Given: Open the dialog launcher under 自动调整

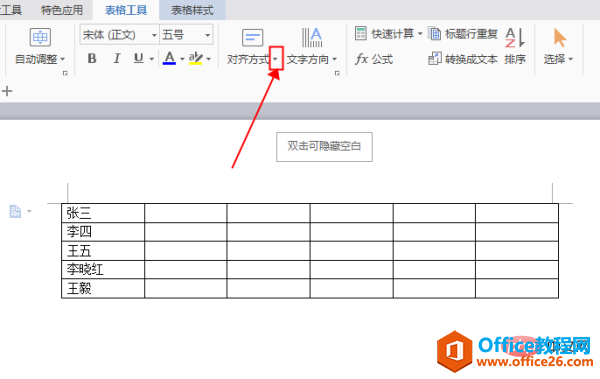Looking at the screenshot, I should (x=65, y=73).
